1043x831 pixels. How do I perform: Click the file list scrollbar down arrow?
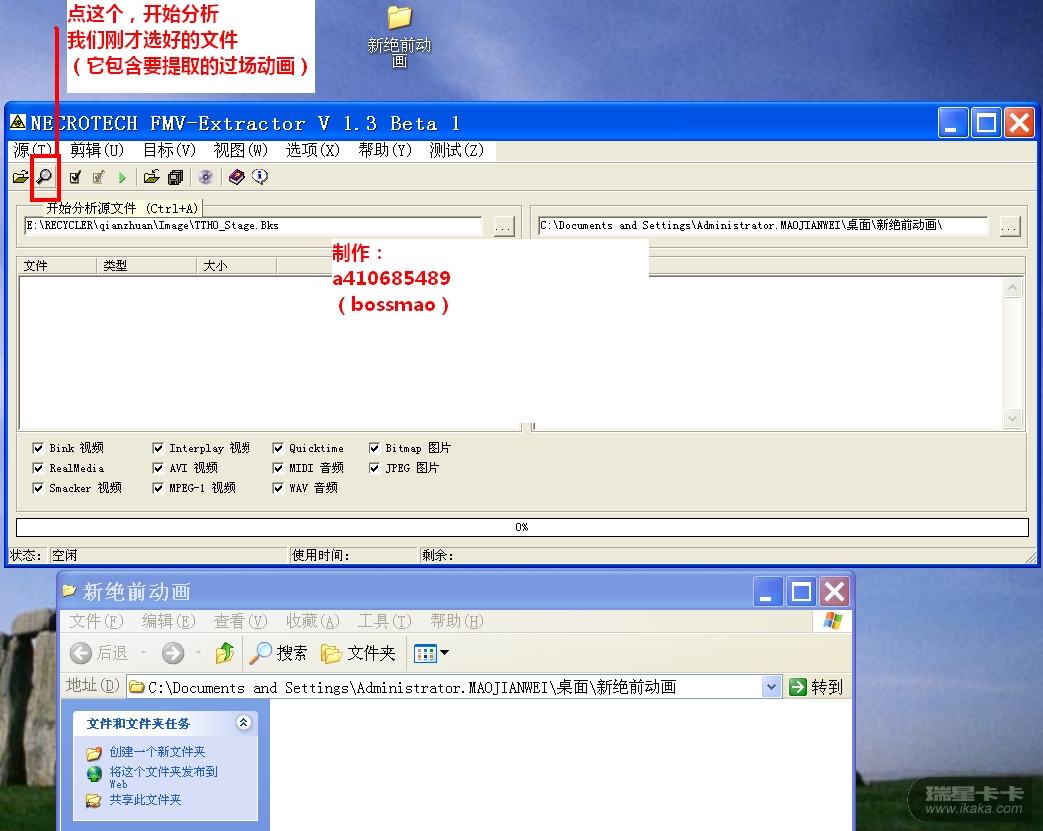tap(1012, 418)
